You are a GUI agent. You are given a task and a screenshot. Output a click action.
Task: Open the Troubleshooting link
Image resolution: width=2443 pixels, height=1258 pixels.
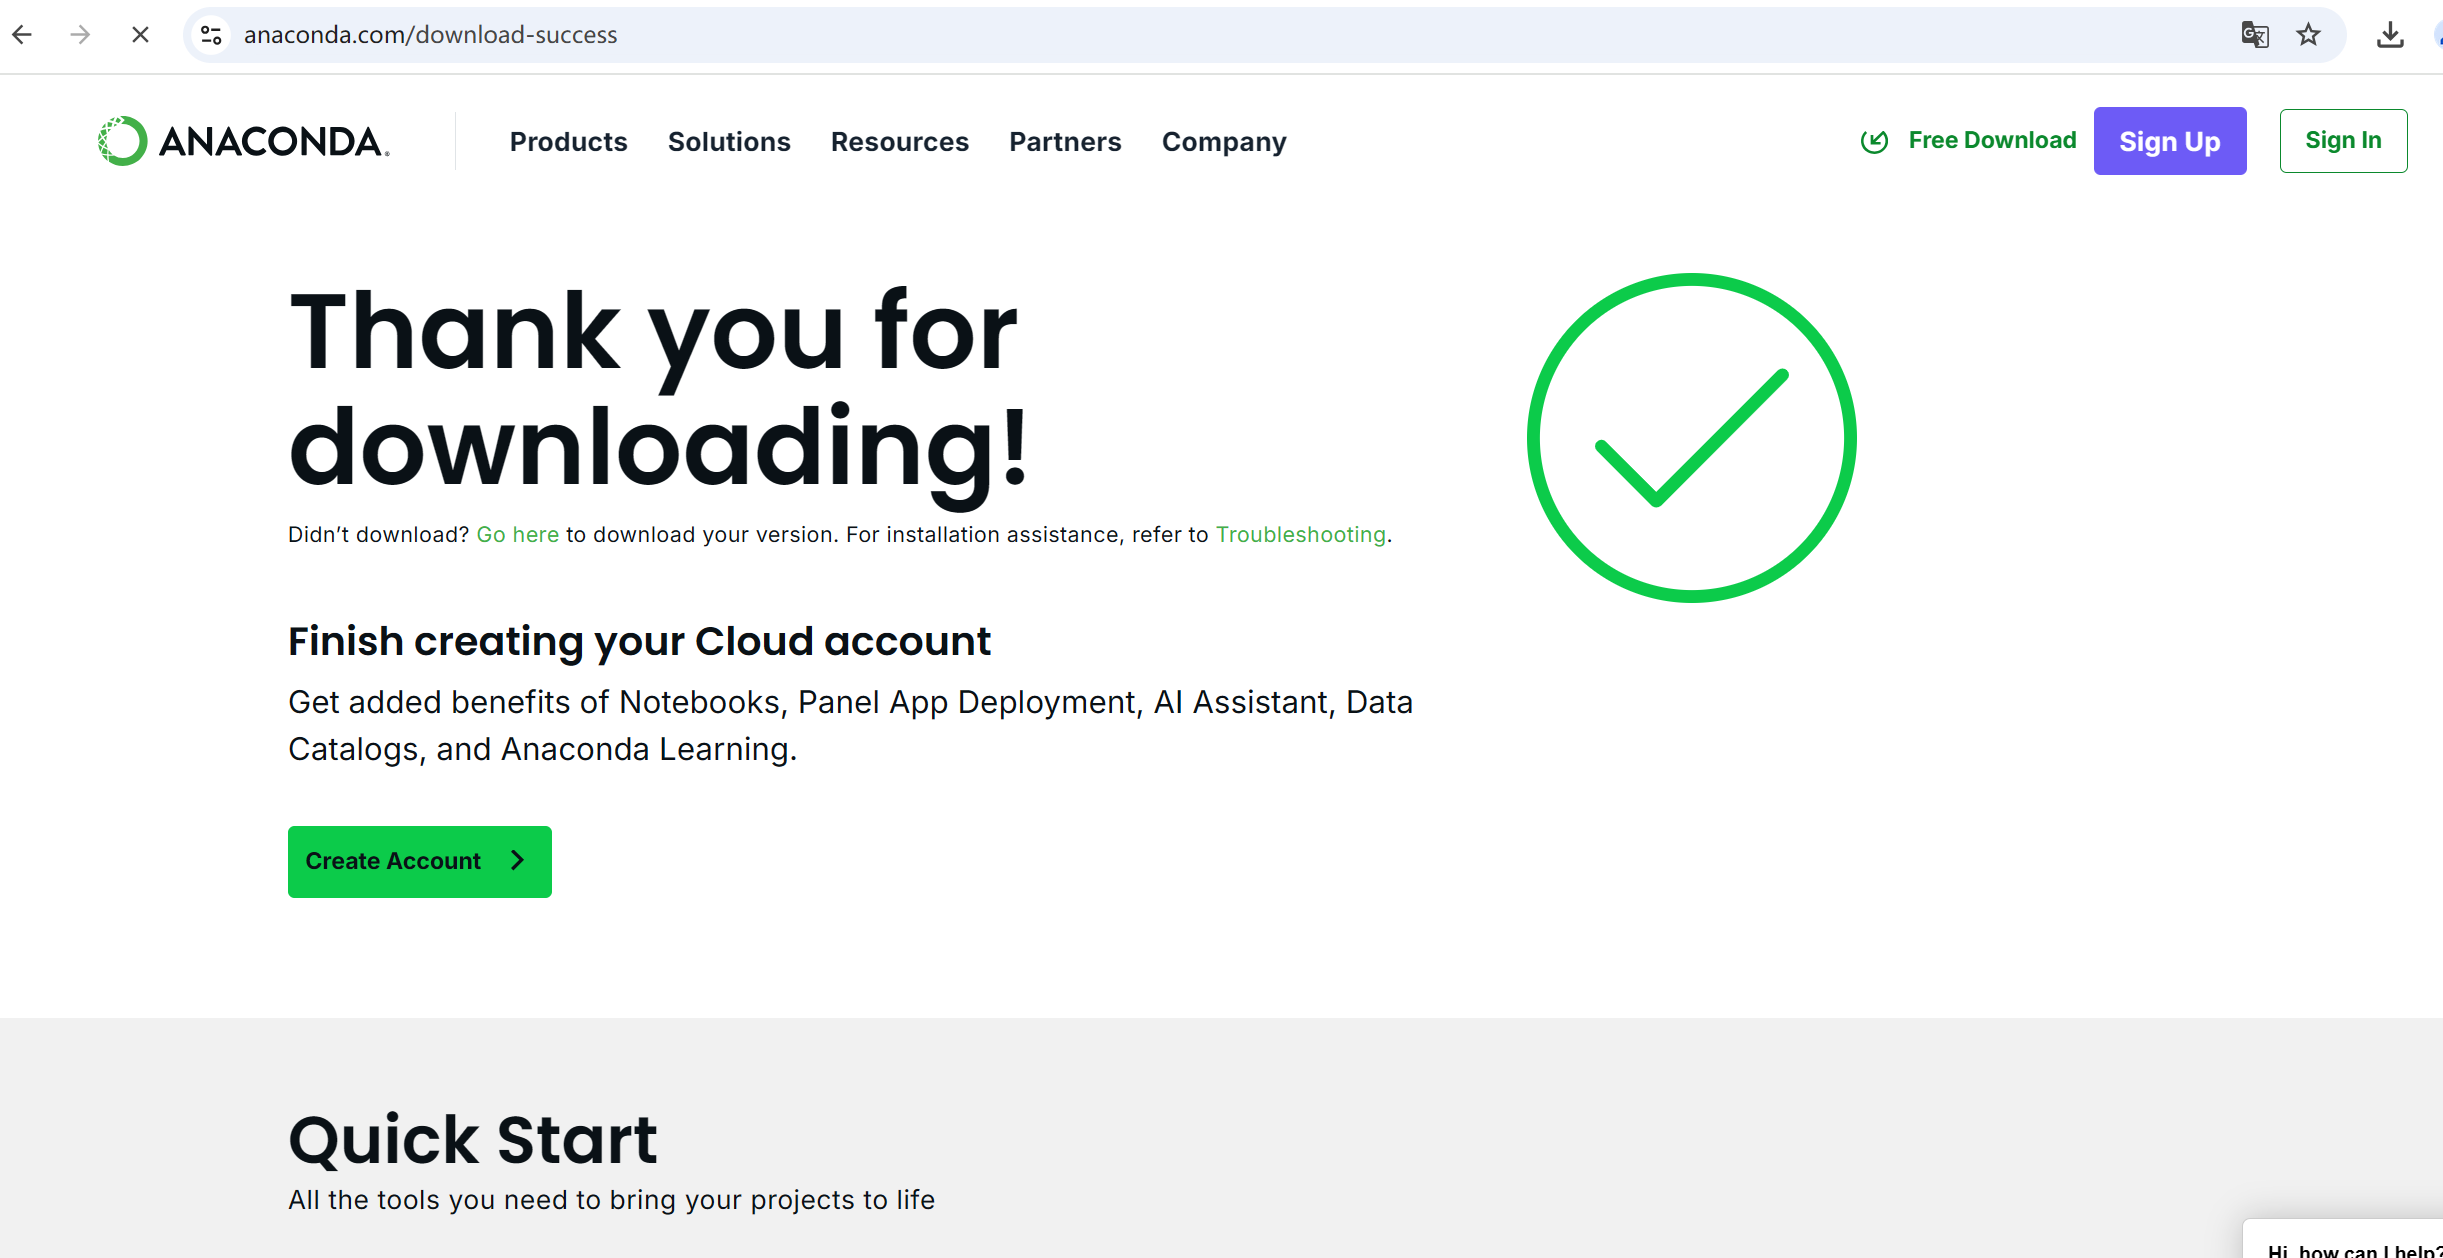1300,535
